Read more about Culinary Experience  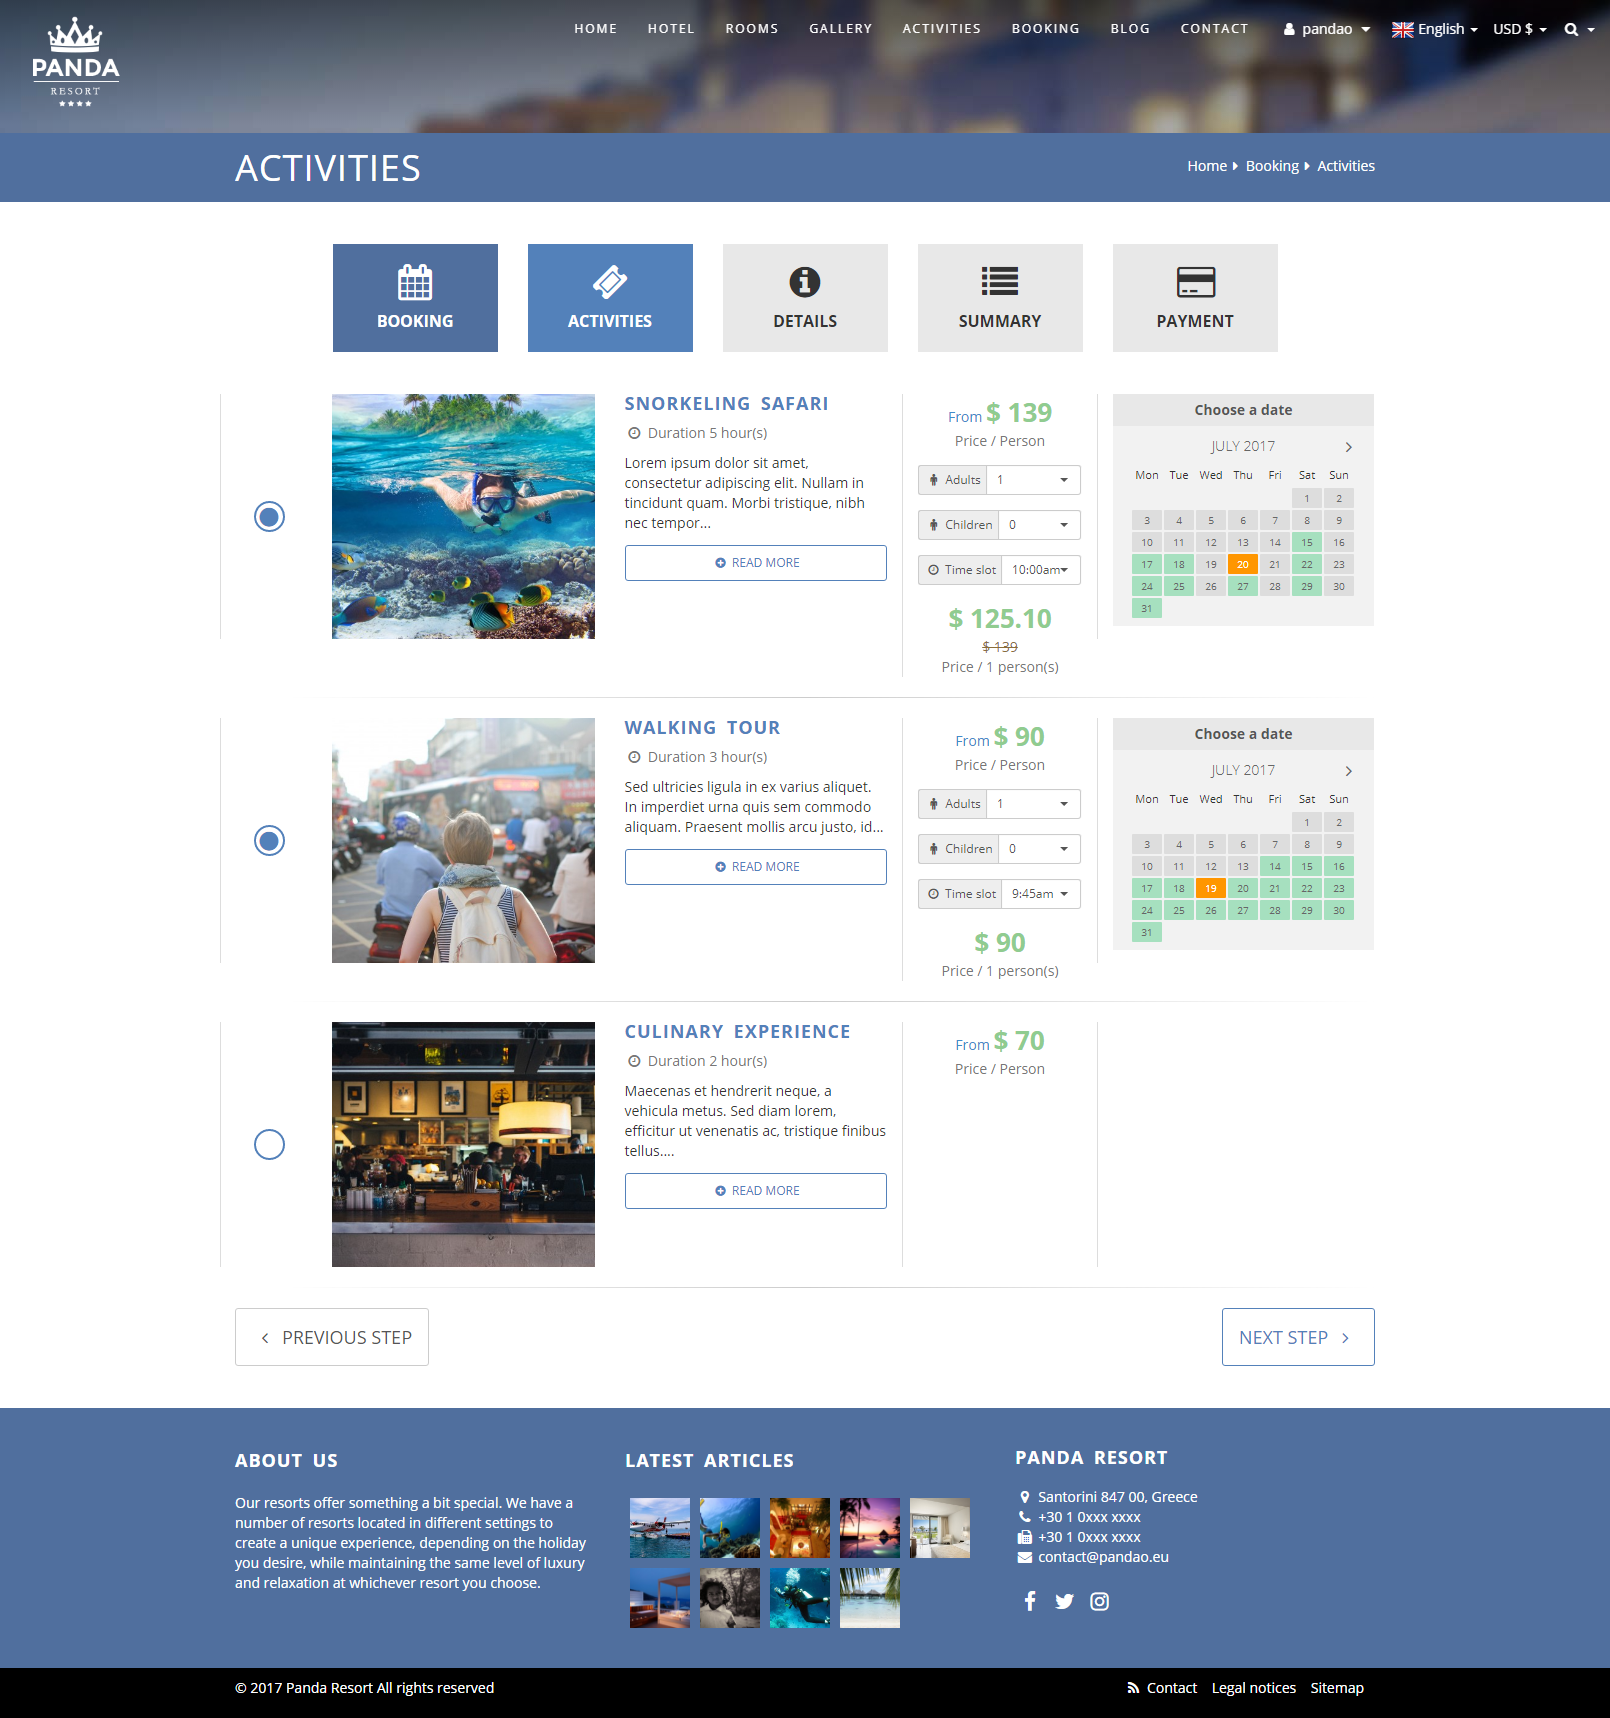[x=755, y=1191]
